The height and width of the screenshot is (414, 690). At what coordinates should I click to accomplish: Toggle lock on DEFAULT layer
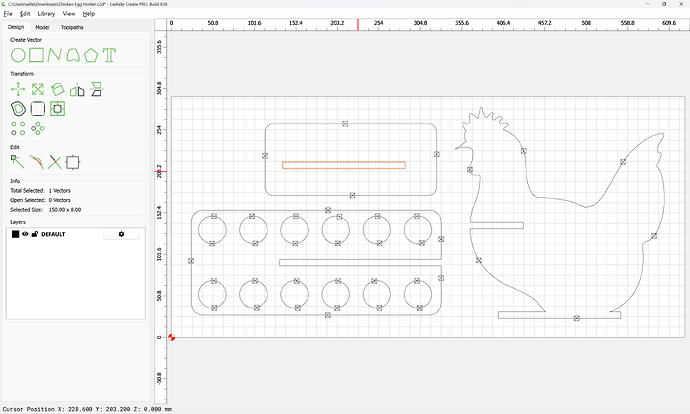click(x=34, y=234)
